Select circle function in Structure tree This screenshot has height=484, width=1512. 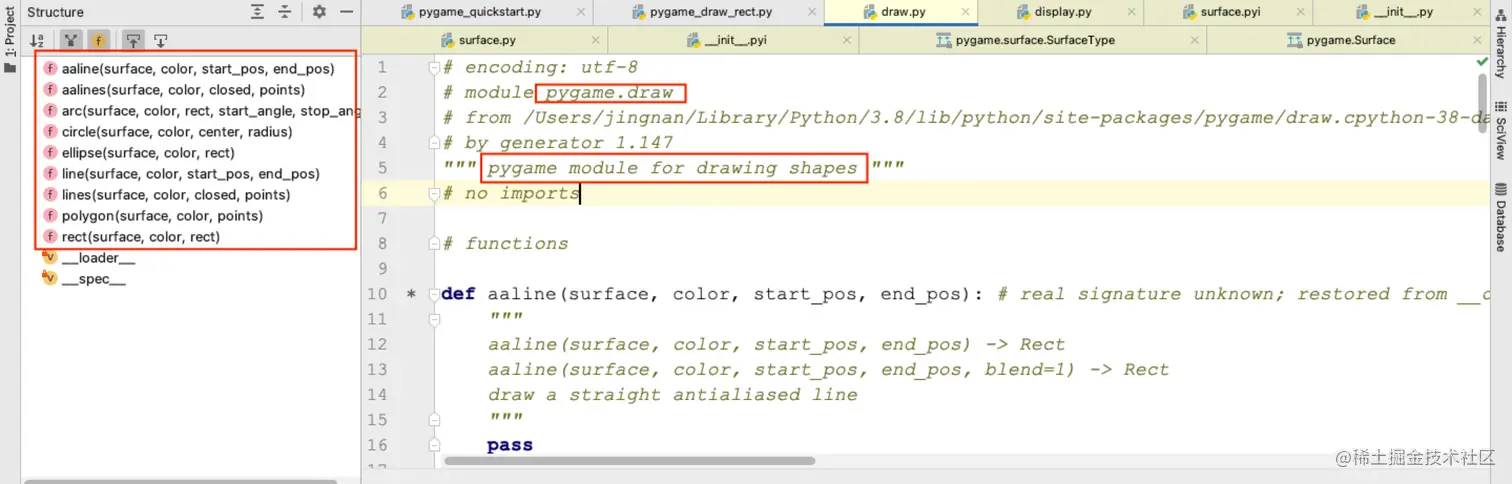[167, 132]
